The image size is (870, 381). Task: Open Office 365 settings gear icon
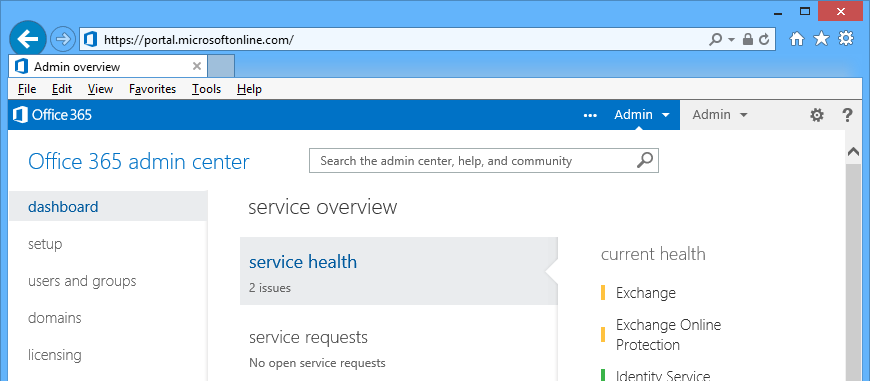817,115
